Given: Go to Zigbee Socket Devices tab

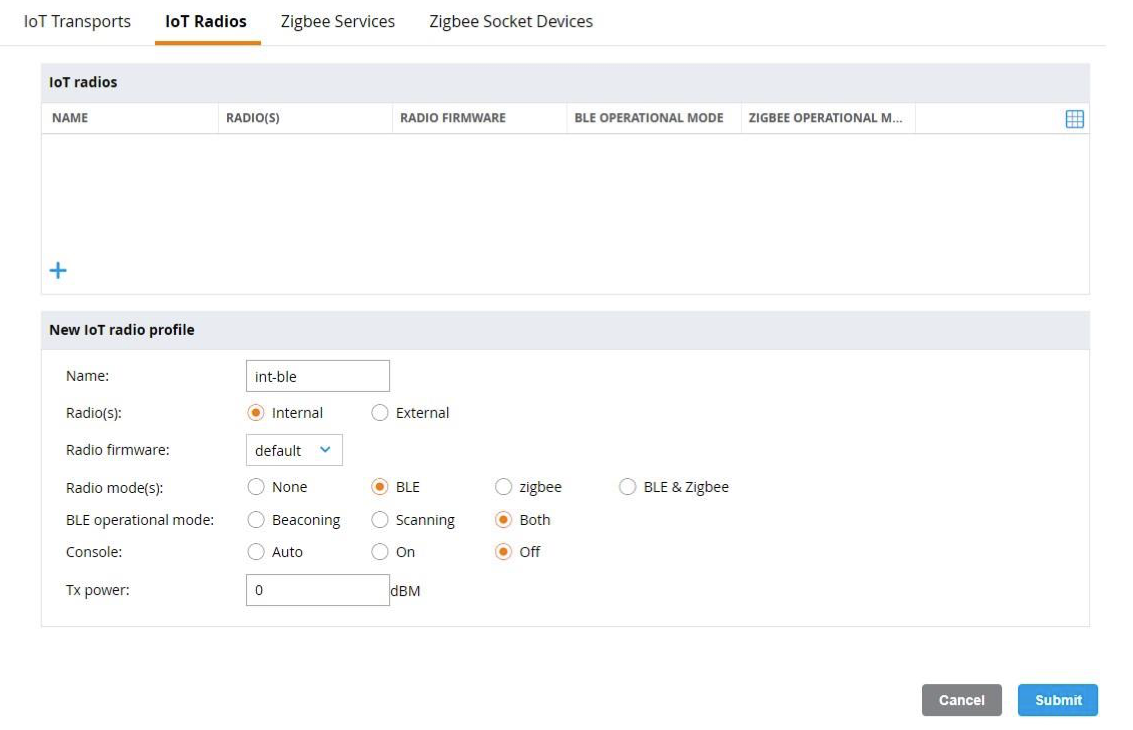Looking at the screenshot, I should (510, 21).
